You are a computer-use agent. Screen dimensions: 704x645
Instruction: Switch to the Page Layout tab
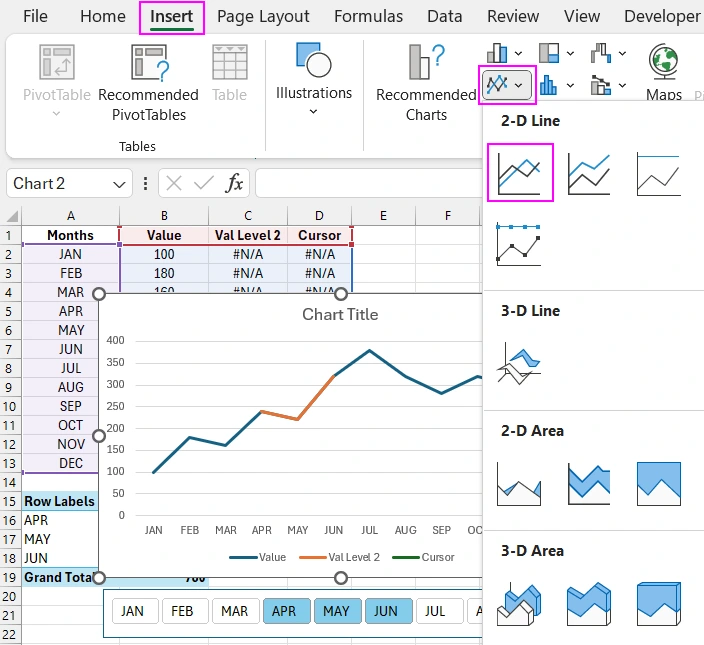pyautogui.click(x=263, y=17)
